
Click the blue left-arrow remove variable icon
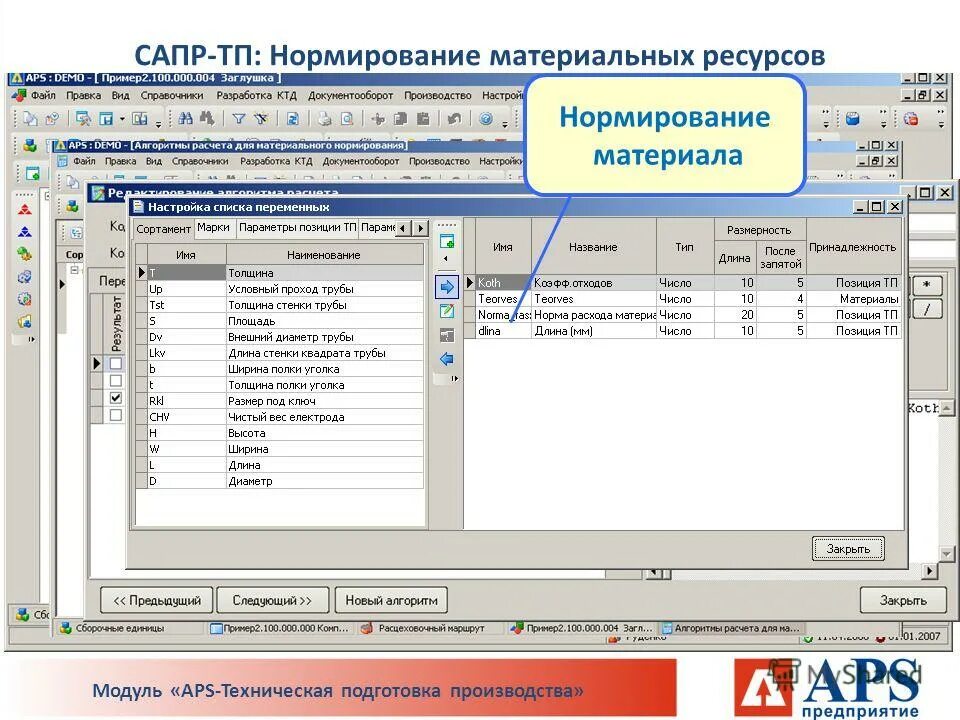coord(446,358)
